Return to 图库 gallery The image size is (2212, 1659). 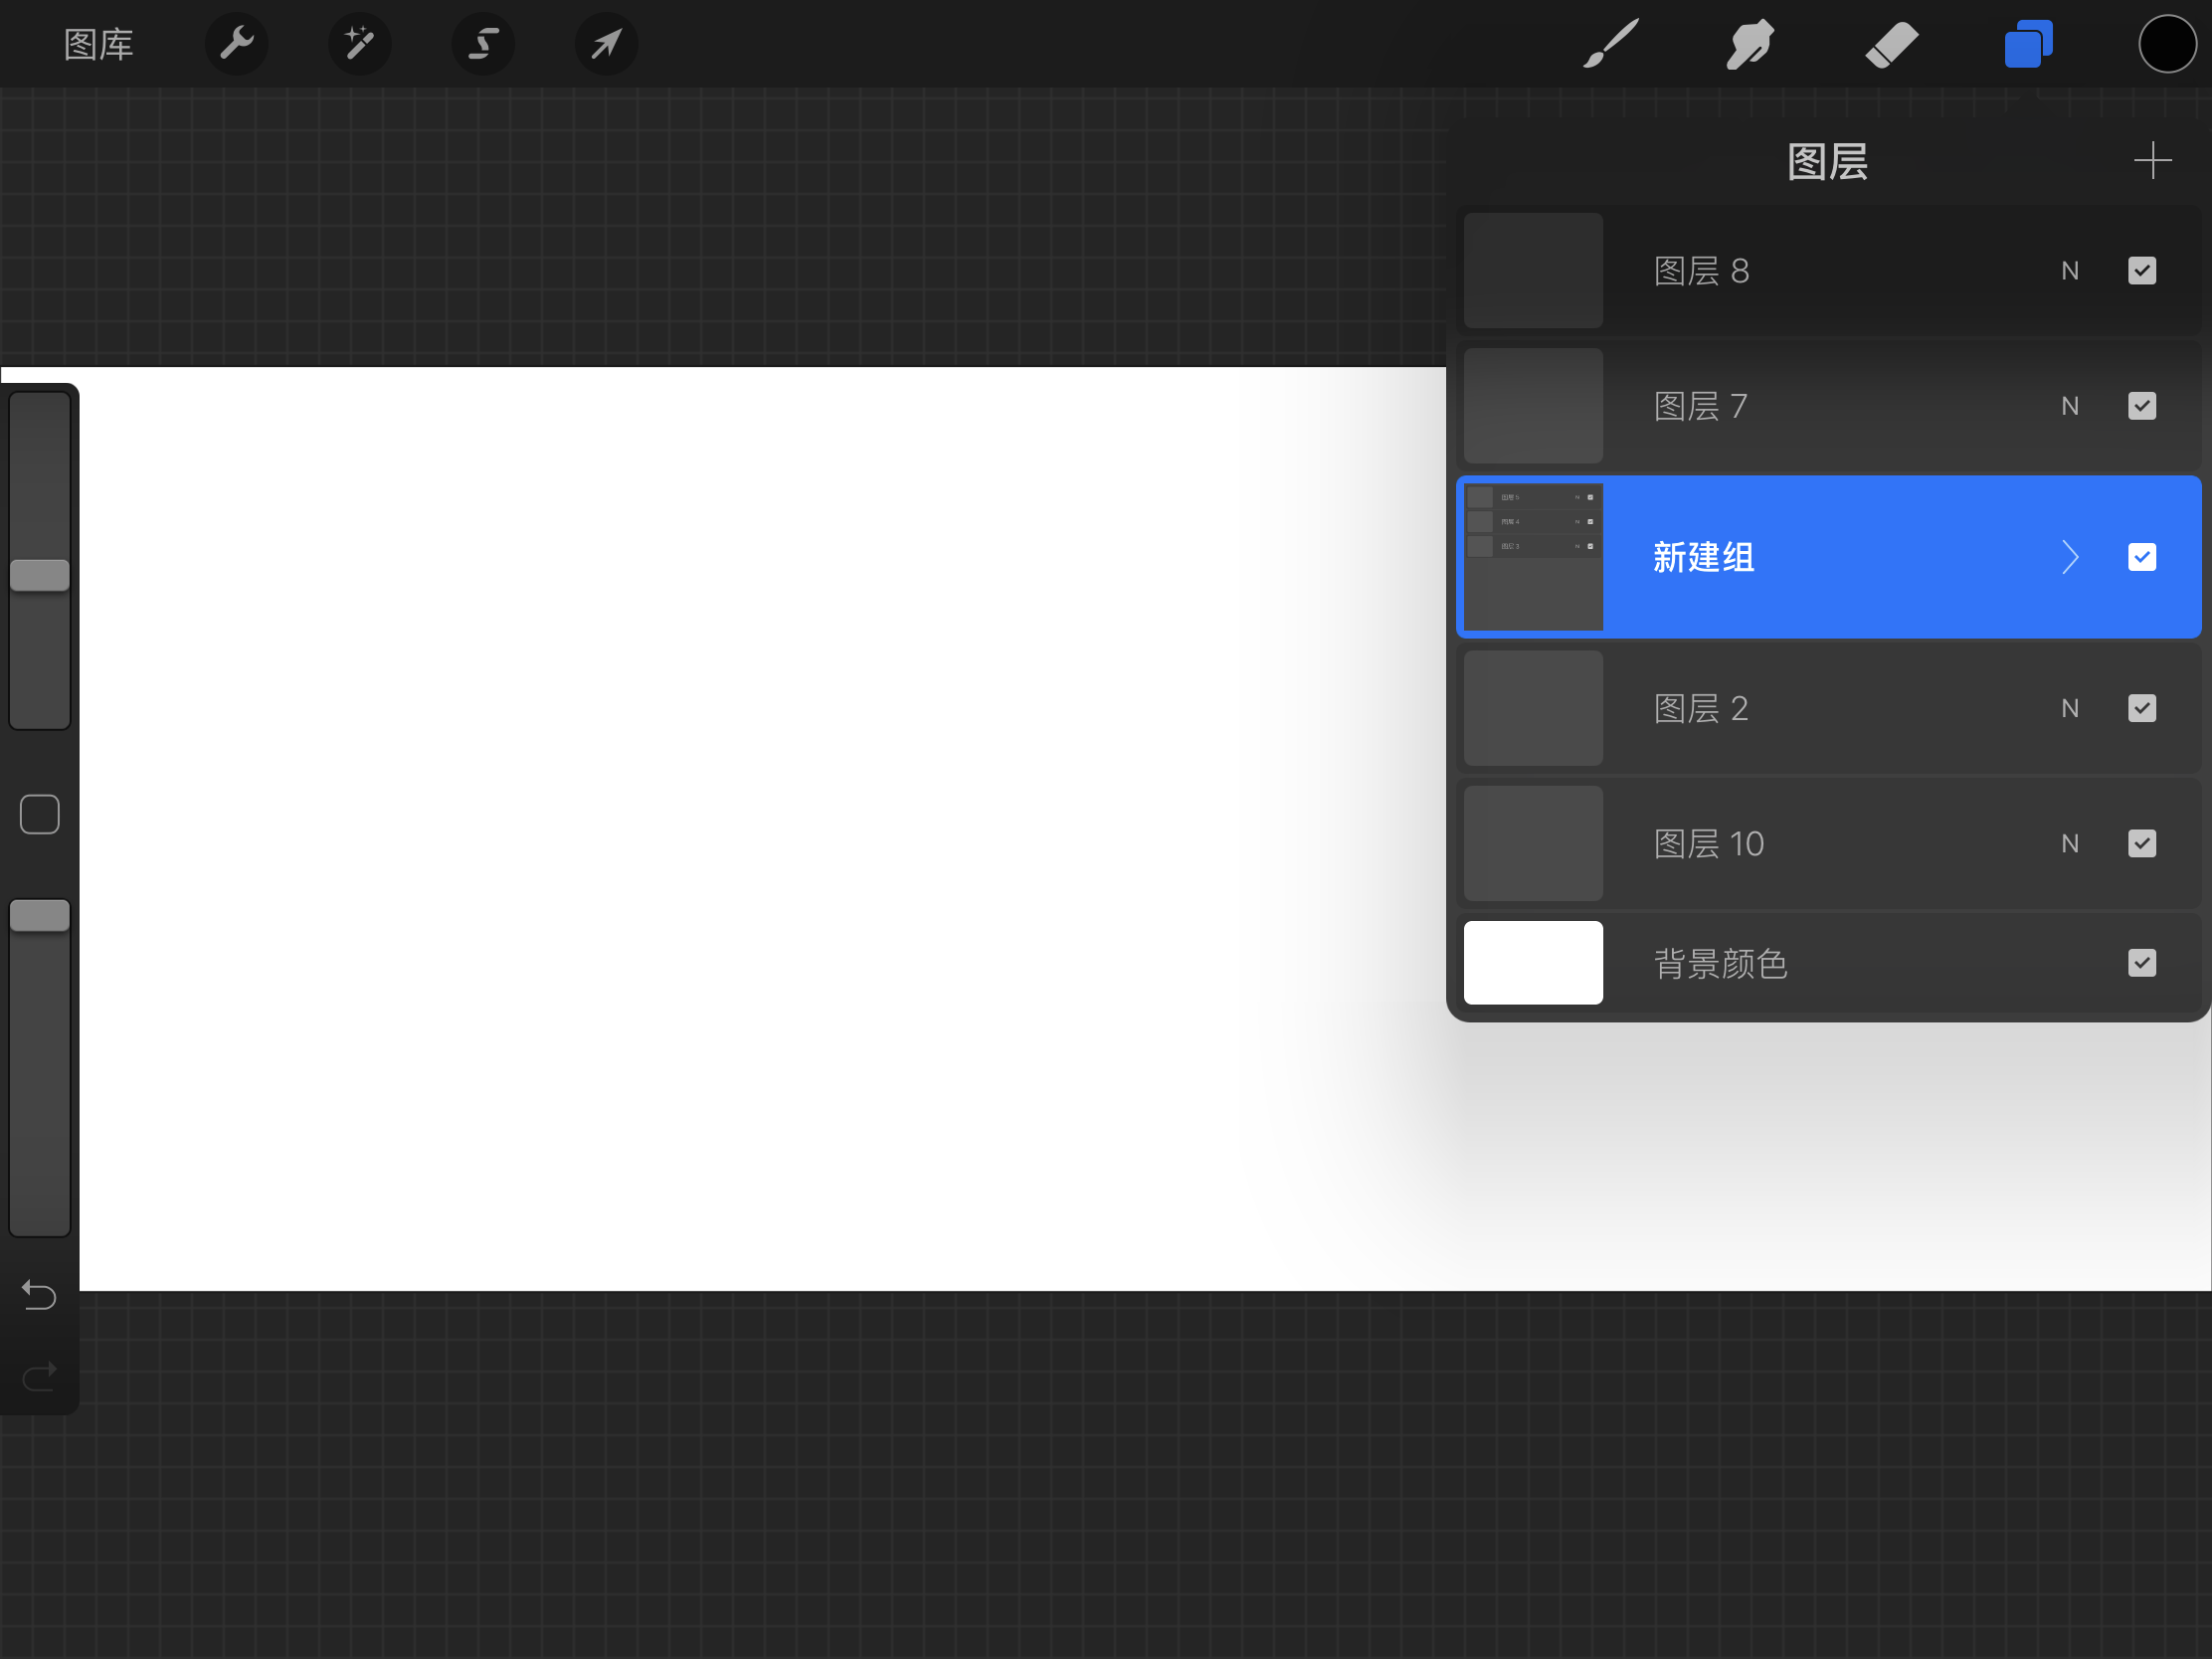pos(98,44)
